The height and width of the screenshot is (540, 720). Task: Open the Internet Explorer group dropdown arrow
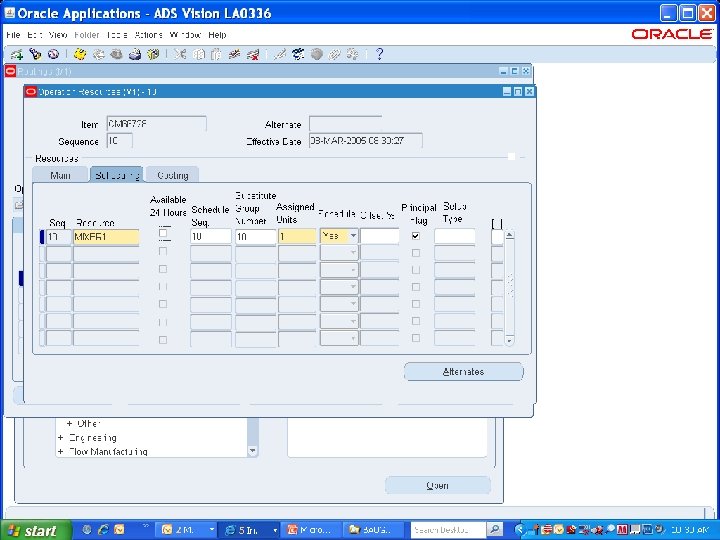point(275,530)
